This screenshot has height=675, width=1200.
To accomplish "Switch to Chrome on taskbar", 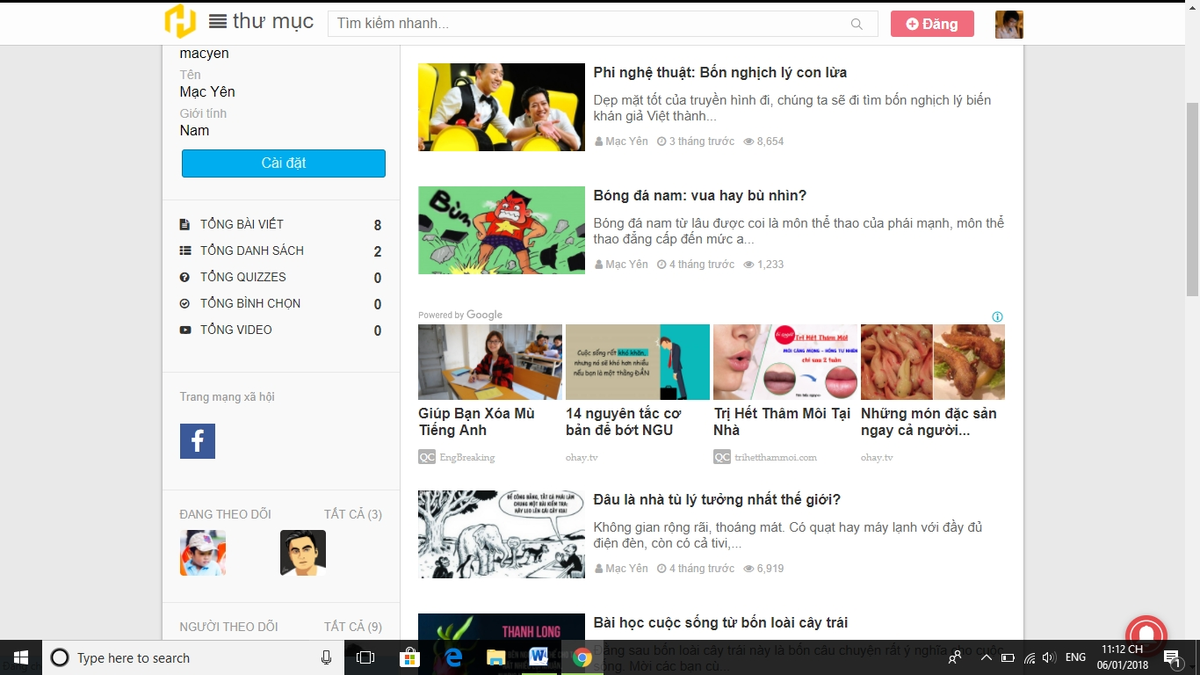I will coord(582,657).
